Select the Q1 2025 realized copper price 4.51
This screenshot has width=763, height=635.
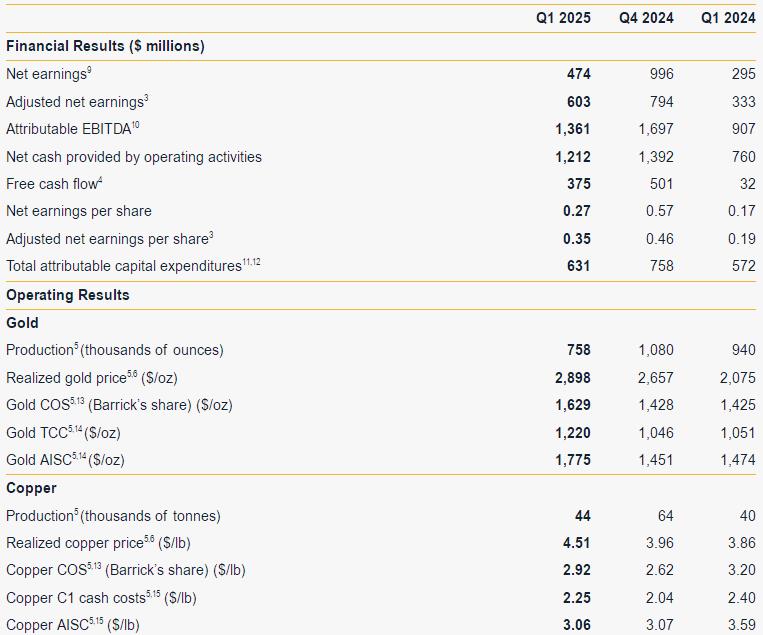[x=577, y=543]
